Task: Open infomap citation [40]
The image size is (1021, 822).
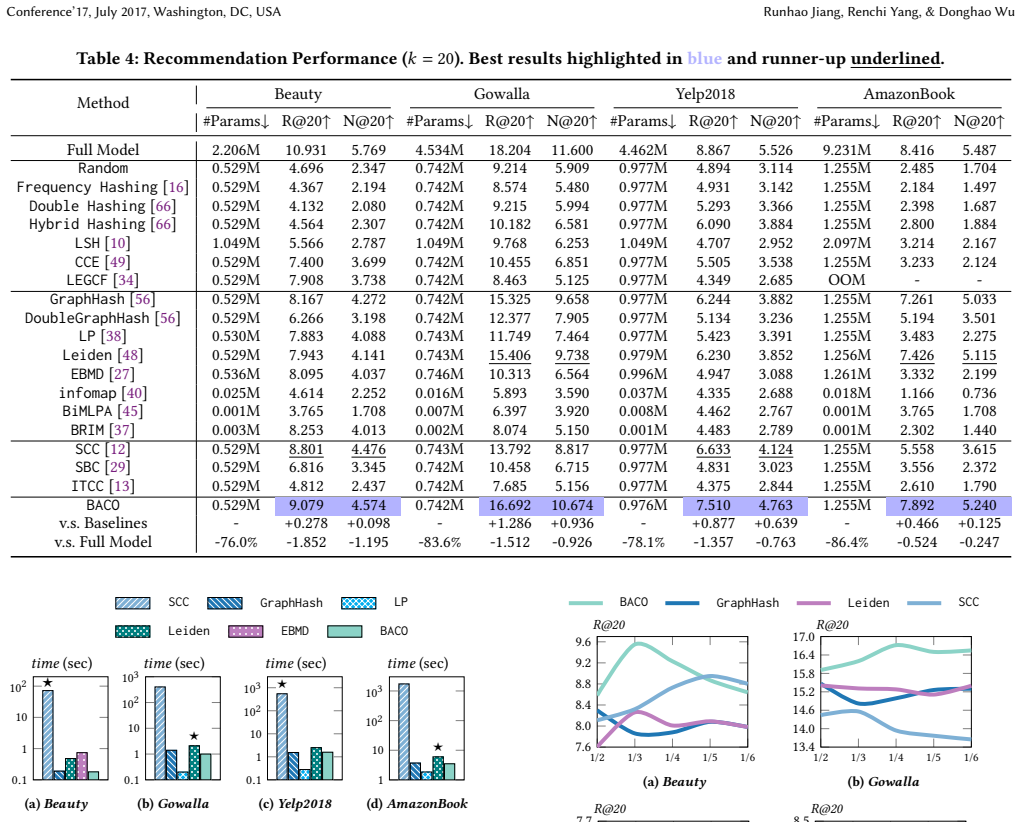Action: tap(134, 393)
